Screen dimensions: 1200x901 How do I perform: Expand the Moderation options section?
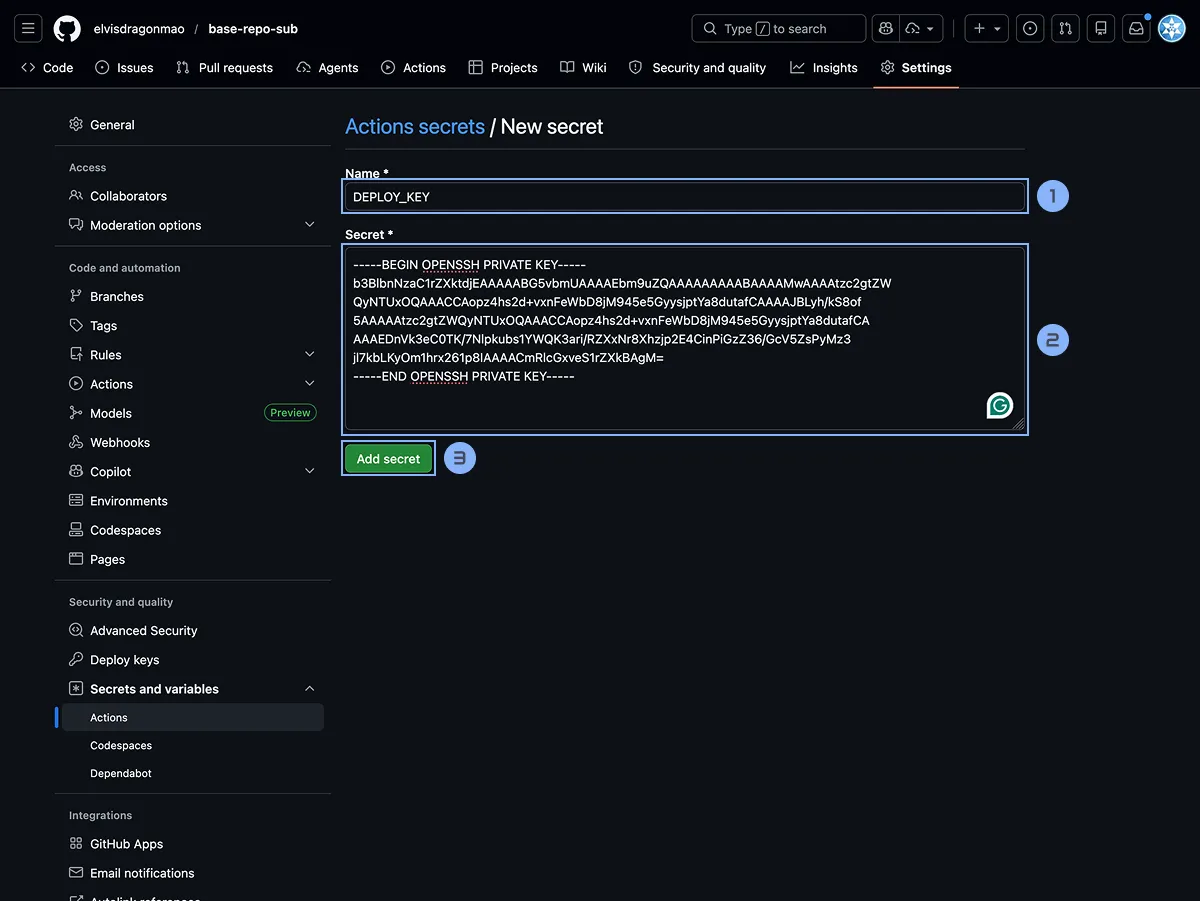[x=309, y=225]
